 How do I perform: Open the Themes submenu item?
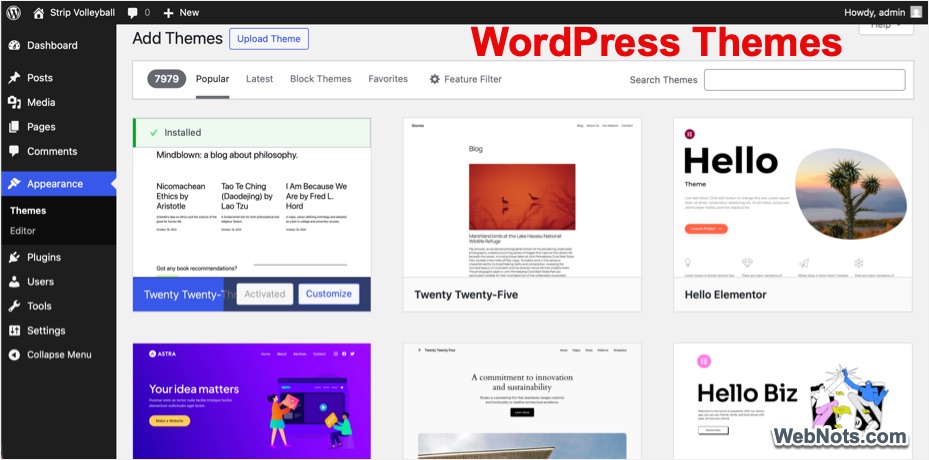click(x=28, y=210)
